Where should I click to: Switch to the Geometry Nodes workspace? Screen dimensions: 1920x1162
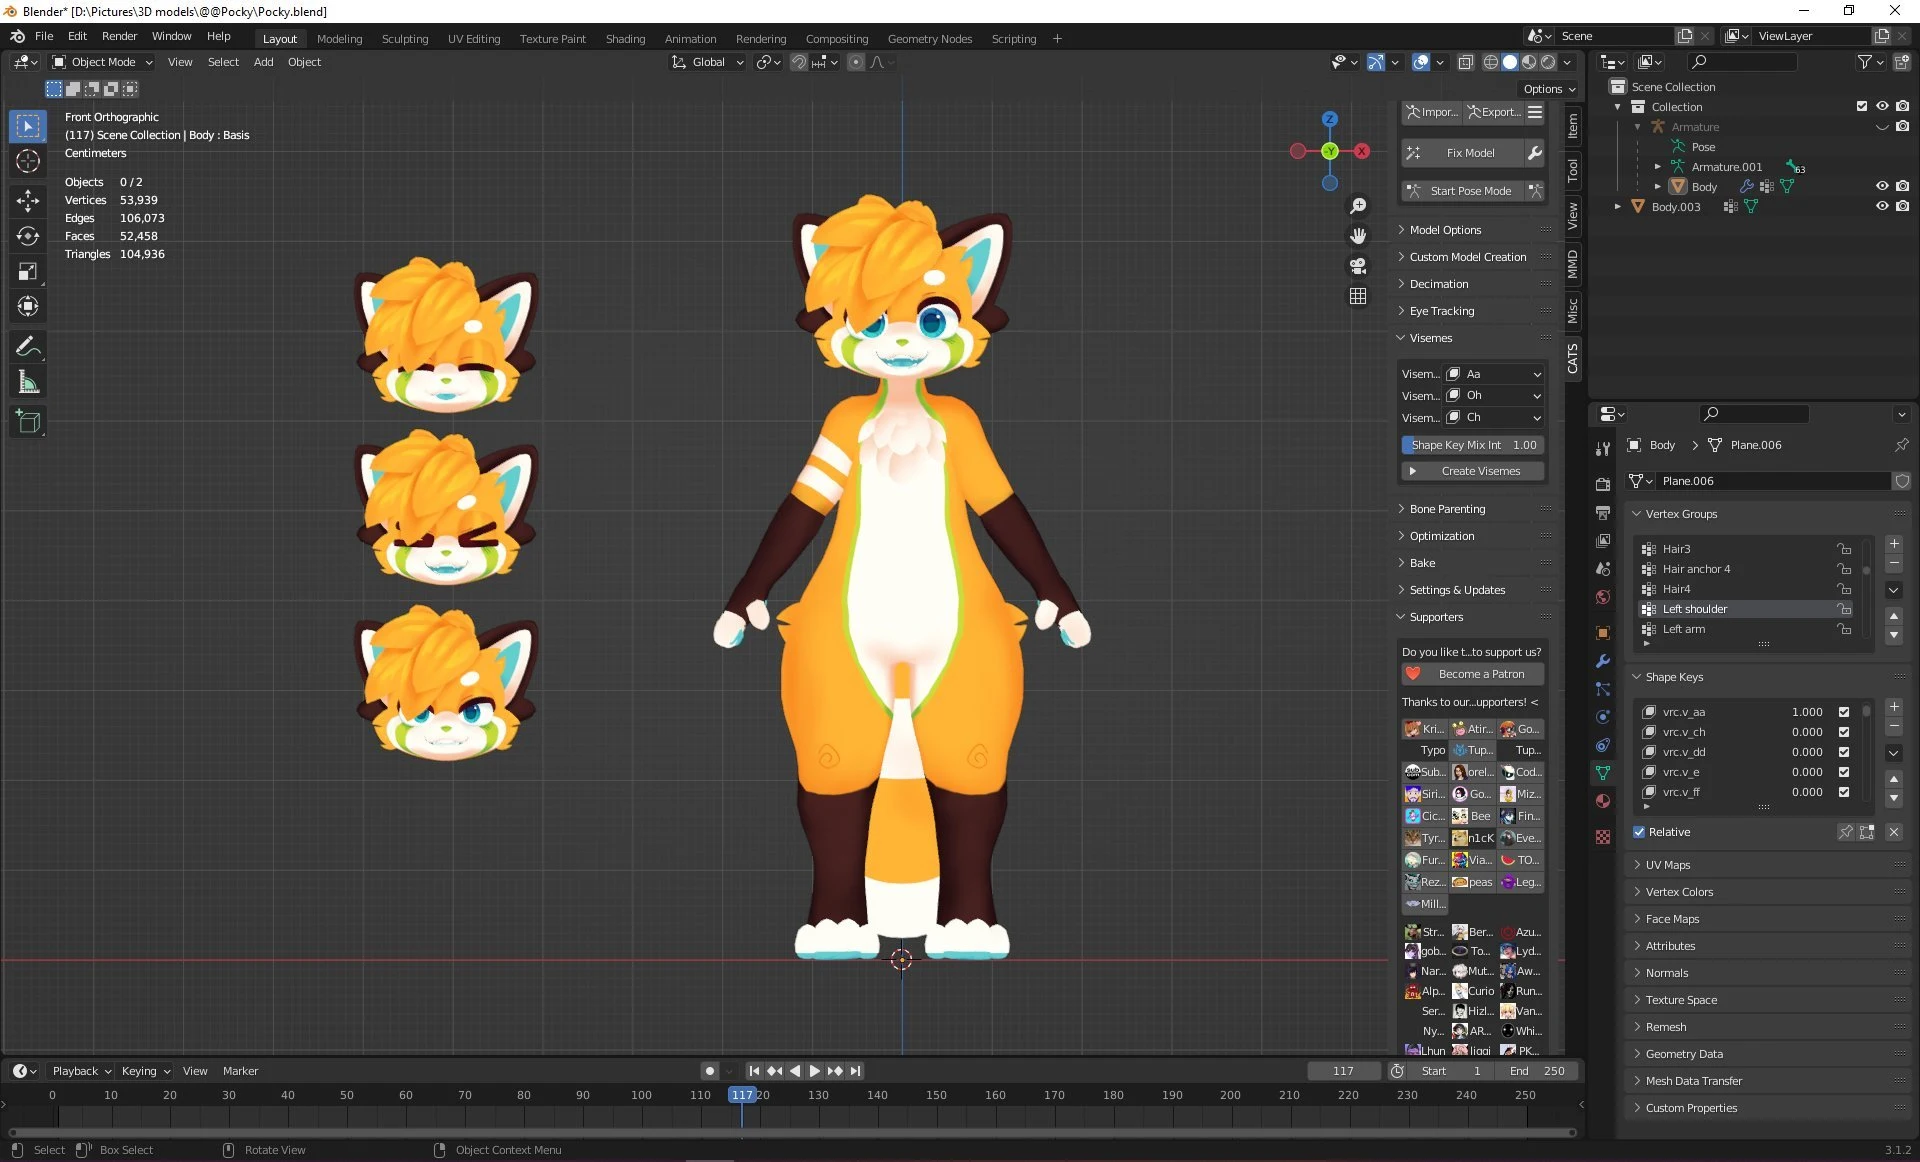coord(930,39)
